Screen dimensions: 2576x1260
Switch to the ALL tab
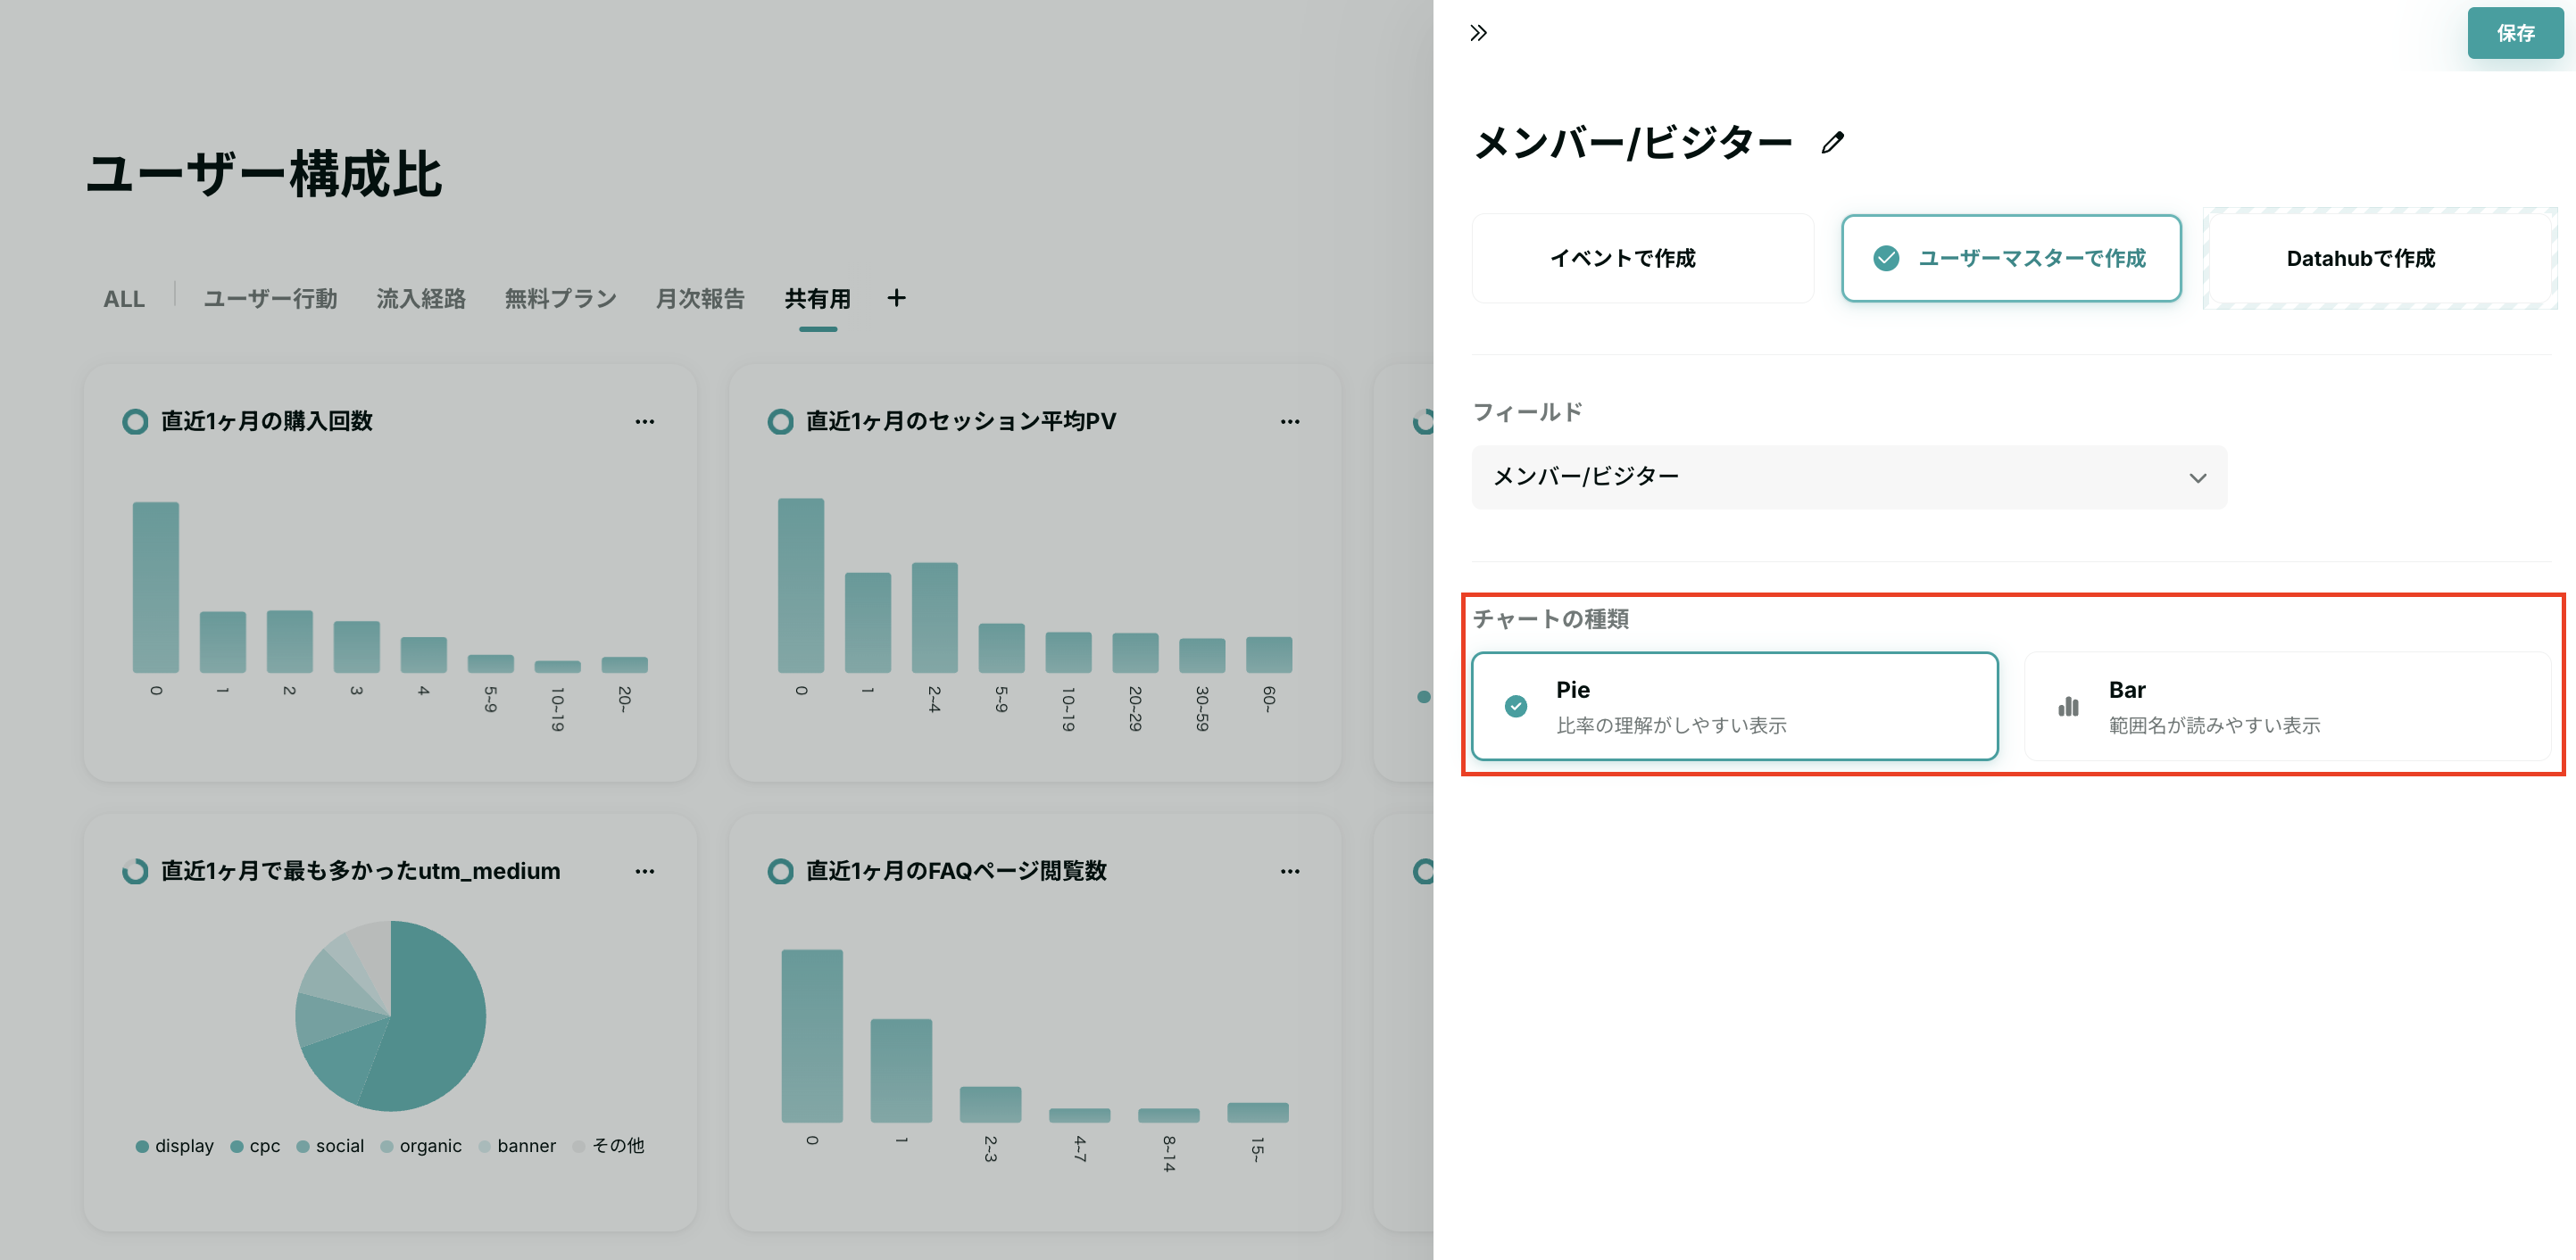click(124, 299)
